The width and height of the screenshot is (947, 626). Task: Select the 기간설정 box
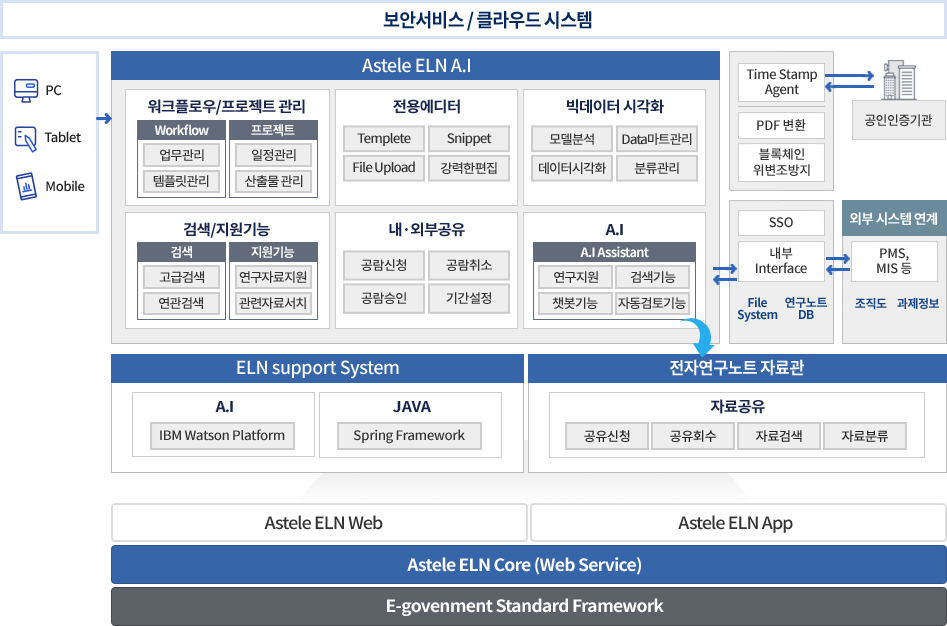[x=469, y=298]
